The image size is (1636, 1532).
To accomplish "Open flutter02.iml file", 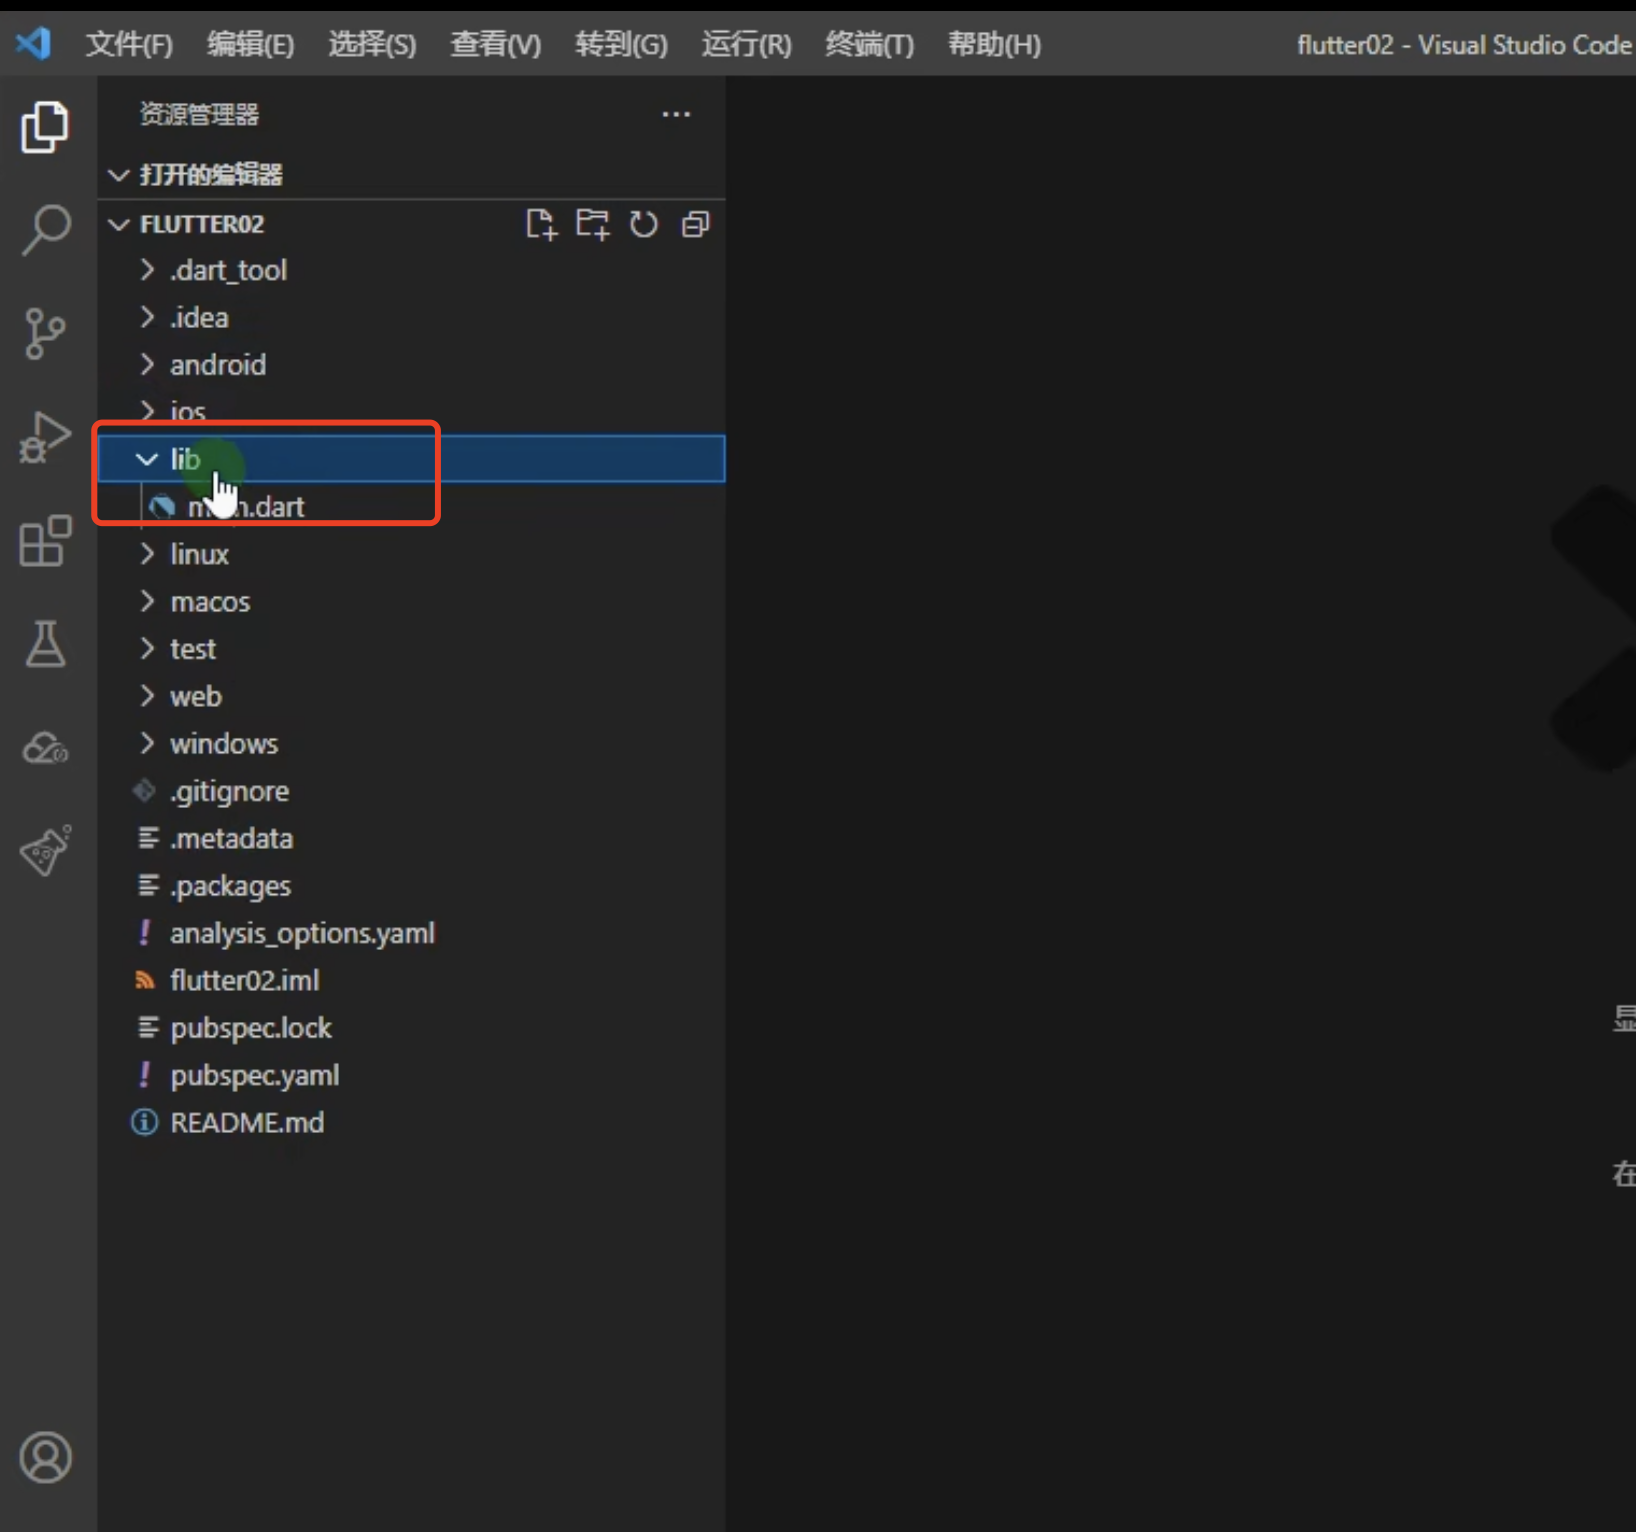I will 411,980.
